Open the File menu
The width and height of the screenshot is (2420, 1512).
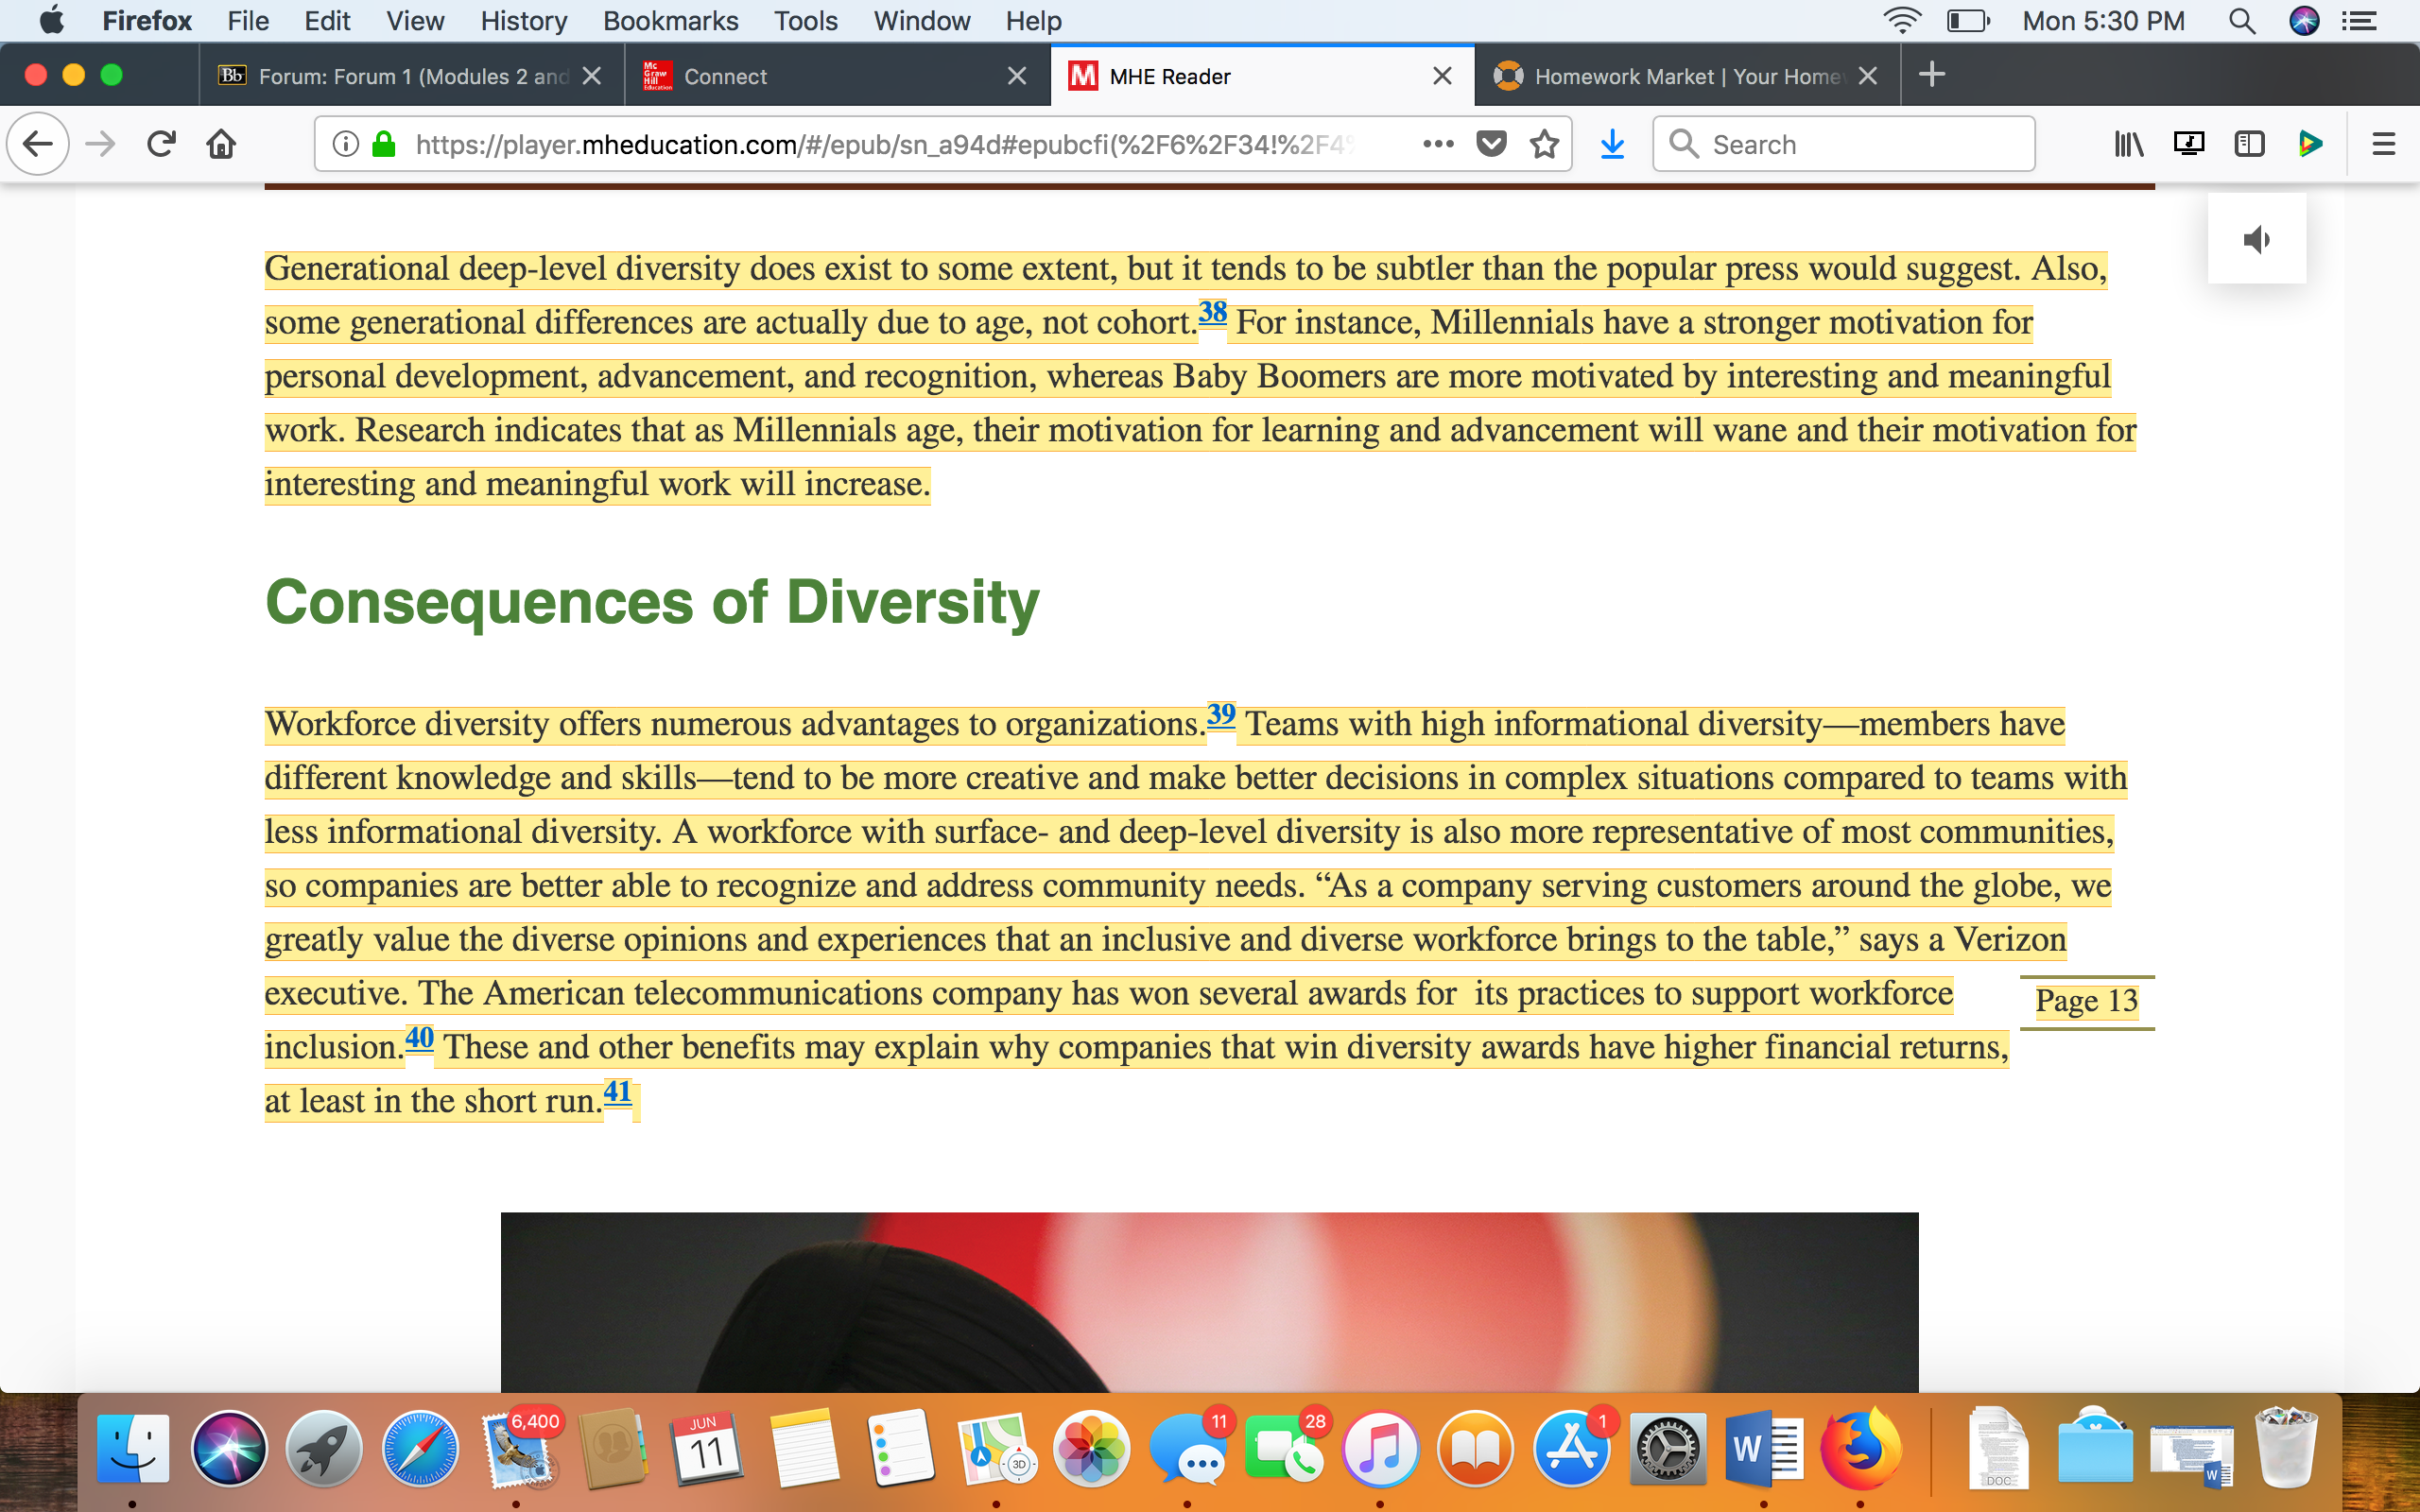[x=248, y=21]
